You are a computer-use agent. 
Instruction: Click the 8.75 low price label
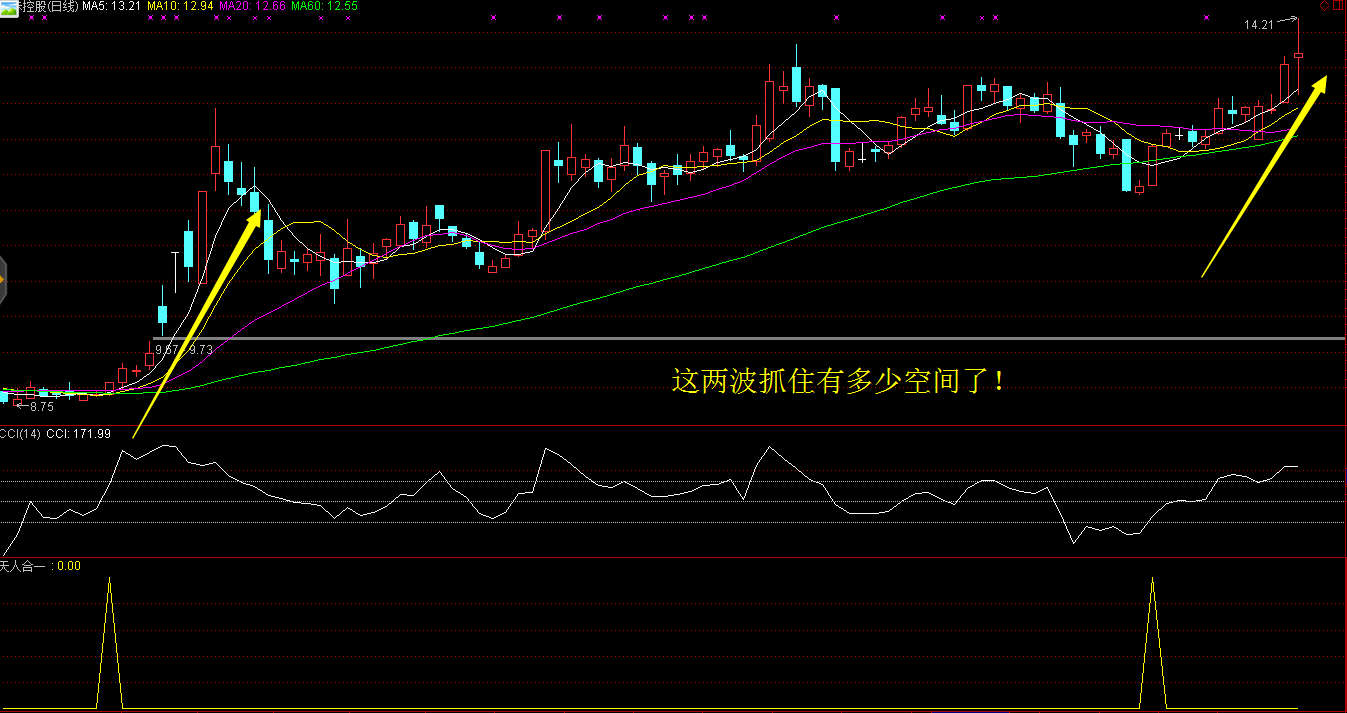click(x=42, y=407)
